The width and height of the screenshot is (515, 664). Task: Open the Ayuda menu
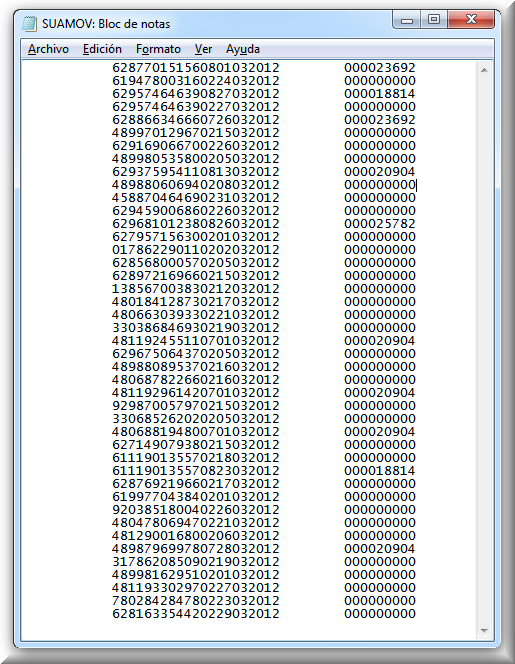click(x=242, y=50)
